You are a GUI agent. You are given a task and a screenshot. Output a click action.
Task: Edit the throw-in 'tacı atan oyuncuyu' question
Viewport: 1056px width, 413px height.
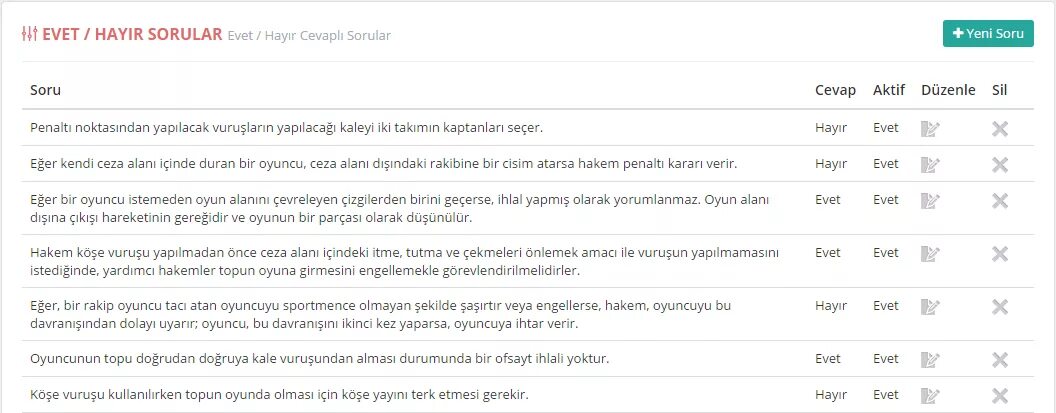click(x=931, y=306)
